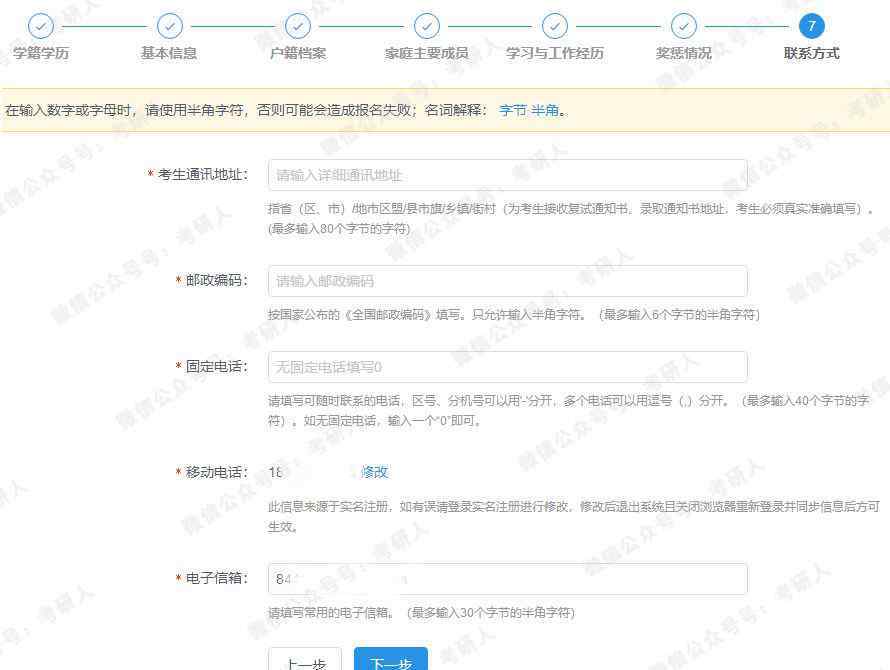Click hint text '请填写常用的电子信箱'

tap(331, 613)
